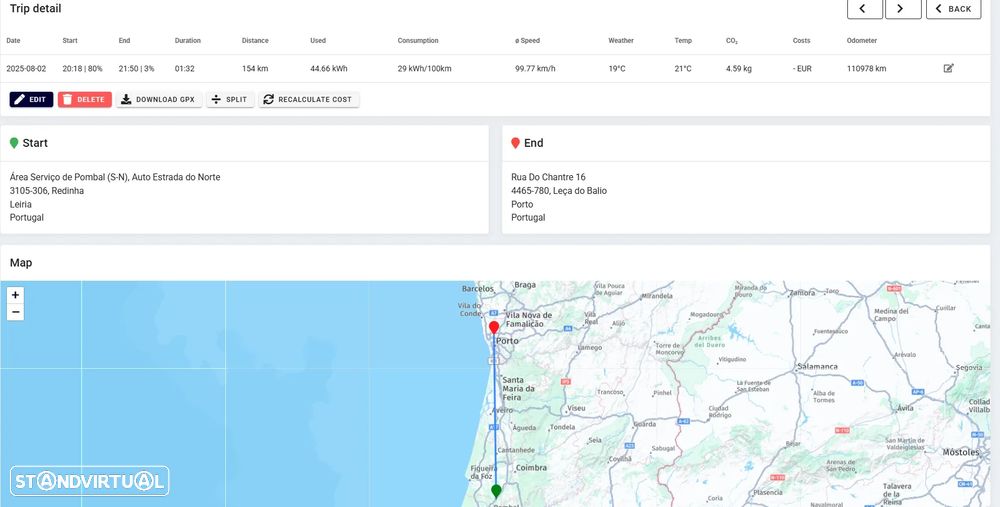The height and width of the screenshot is (507, 1000).
Task: Click the Back button
Action: (x=953, y=9)
